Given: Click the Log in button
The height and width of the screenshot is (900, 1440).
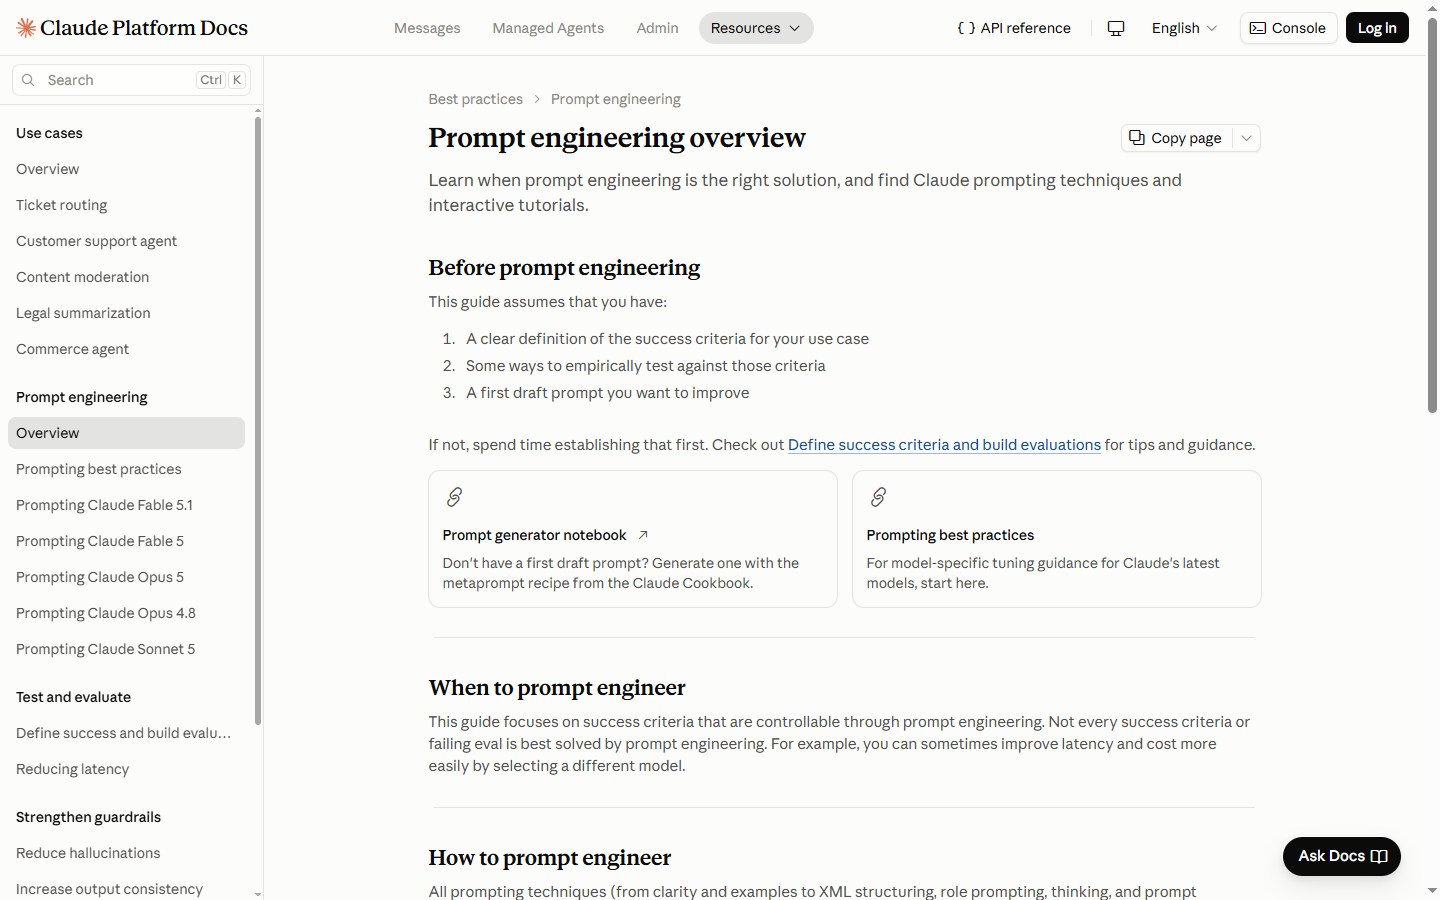Looking at the screenshot, I should [x=1377, y=28].
